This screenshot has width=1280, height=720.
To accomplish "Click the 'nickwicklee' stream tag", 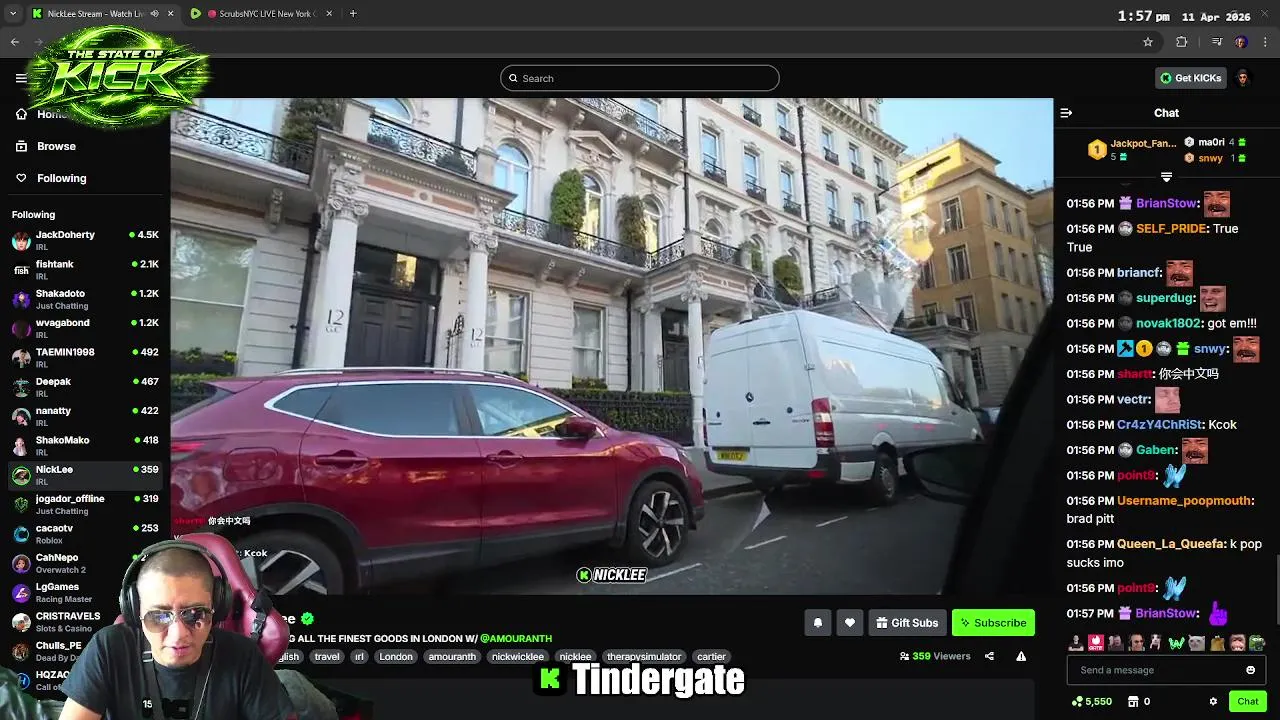I will tap(518, 657).
